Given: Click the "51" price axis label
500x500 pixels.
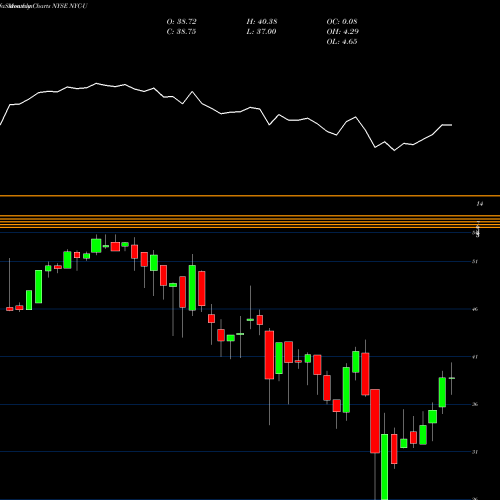Looking at the screenshot, I should (x=475, y=261).
